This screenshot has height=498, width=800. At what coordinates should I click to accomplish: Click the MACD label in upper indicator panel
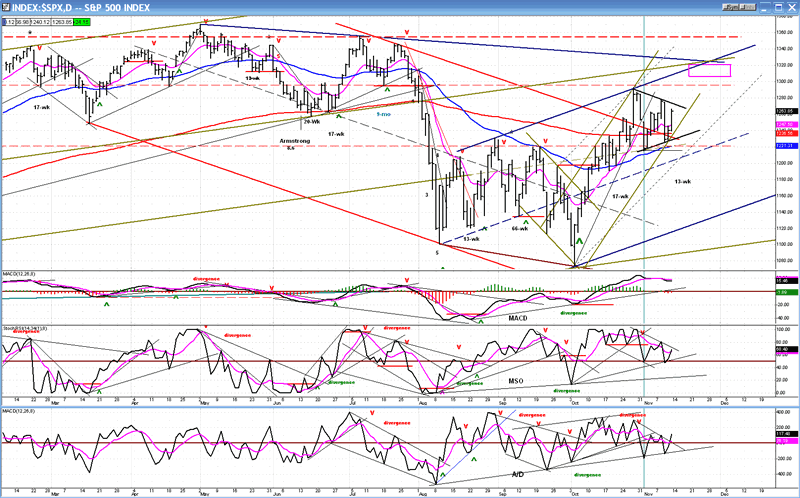(518, 318)
